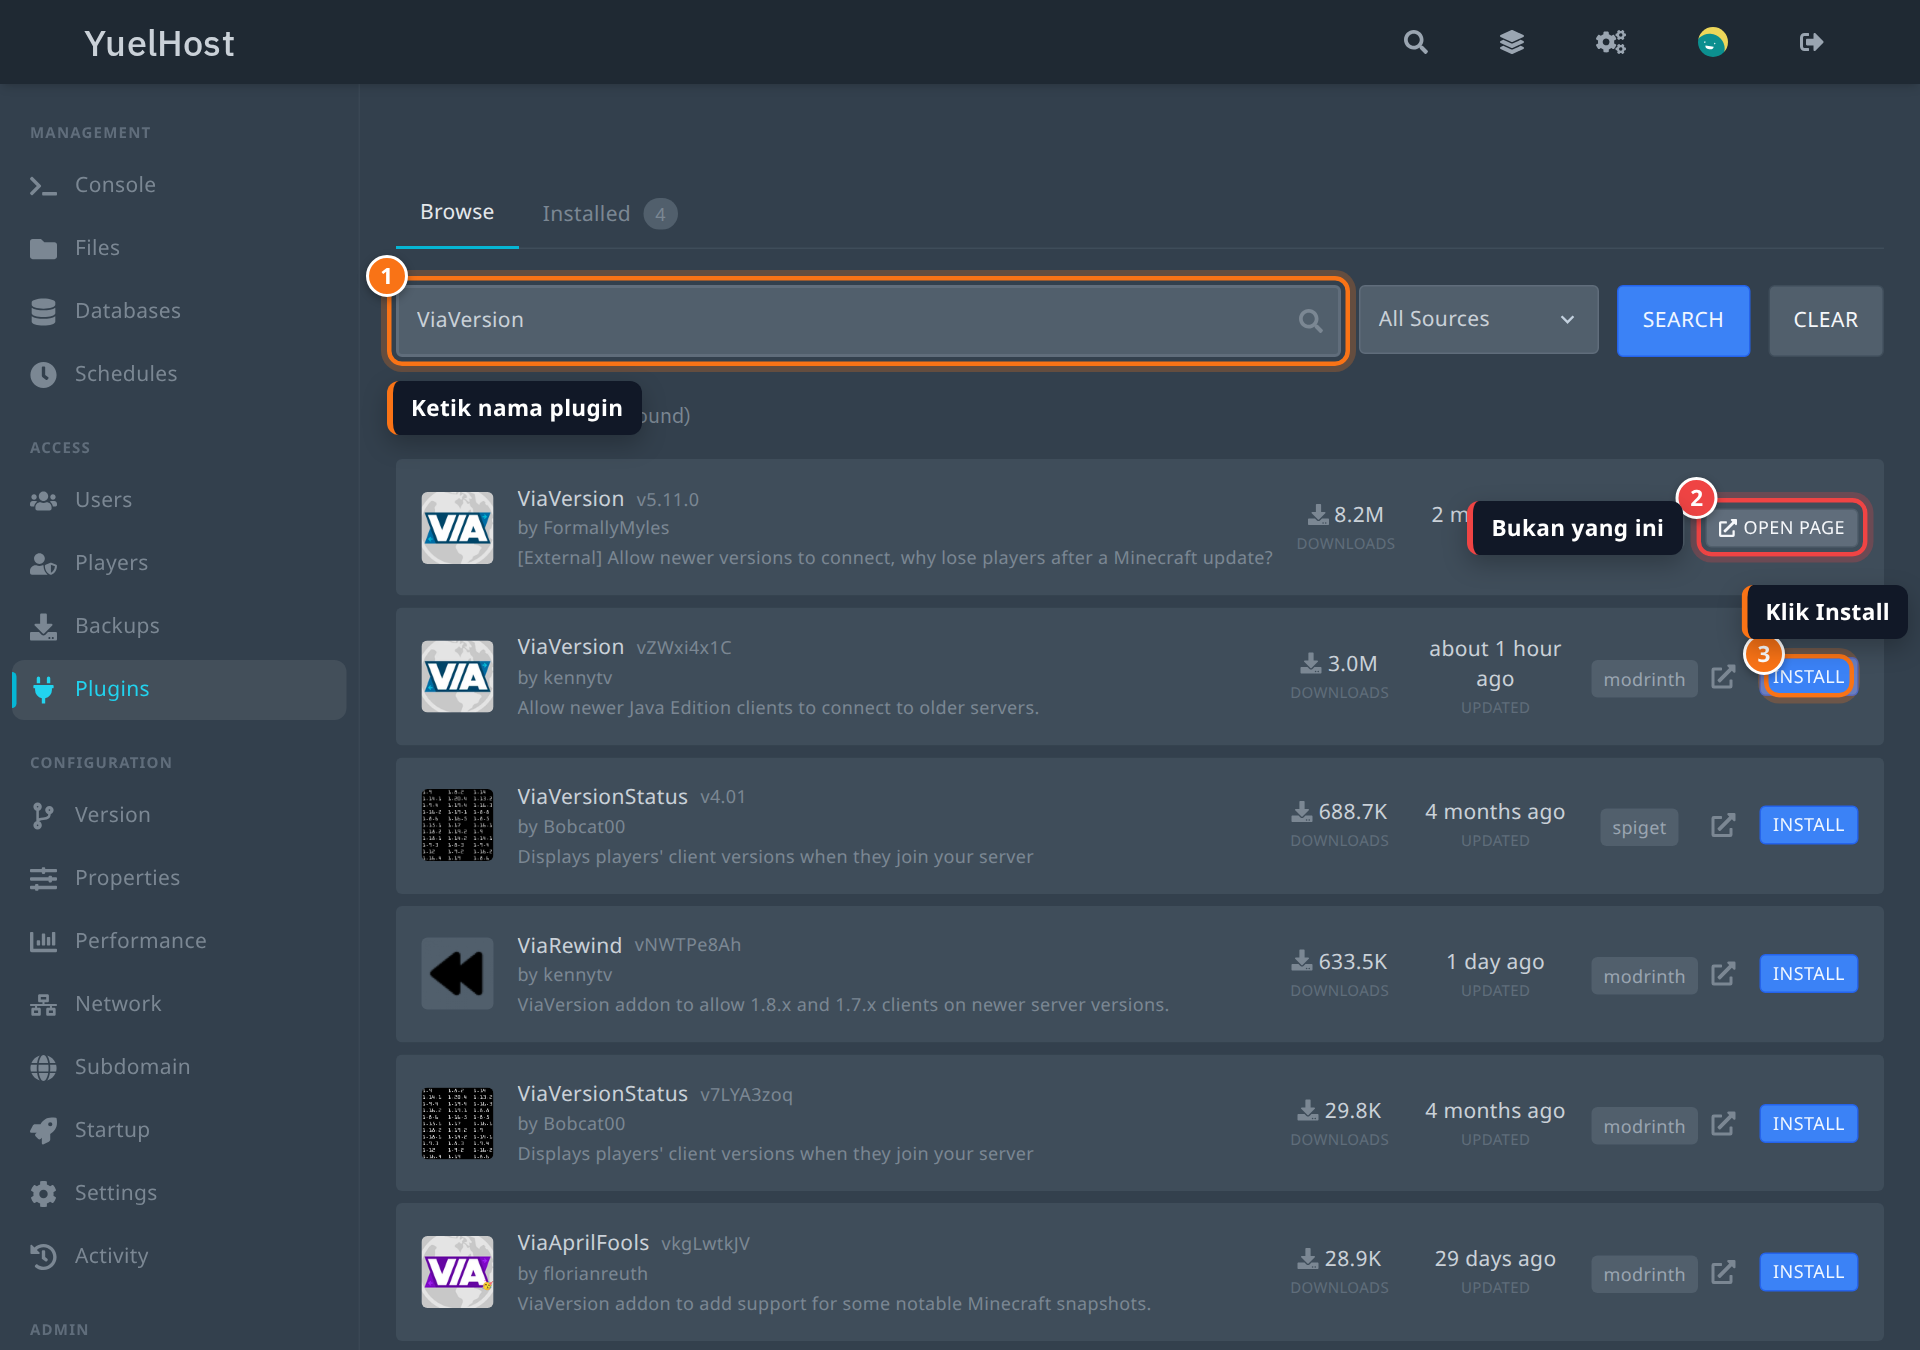Click the plugin search input field
The height and width of the screenshot is (1350, 1920).
(868, 320)
